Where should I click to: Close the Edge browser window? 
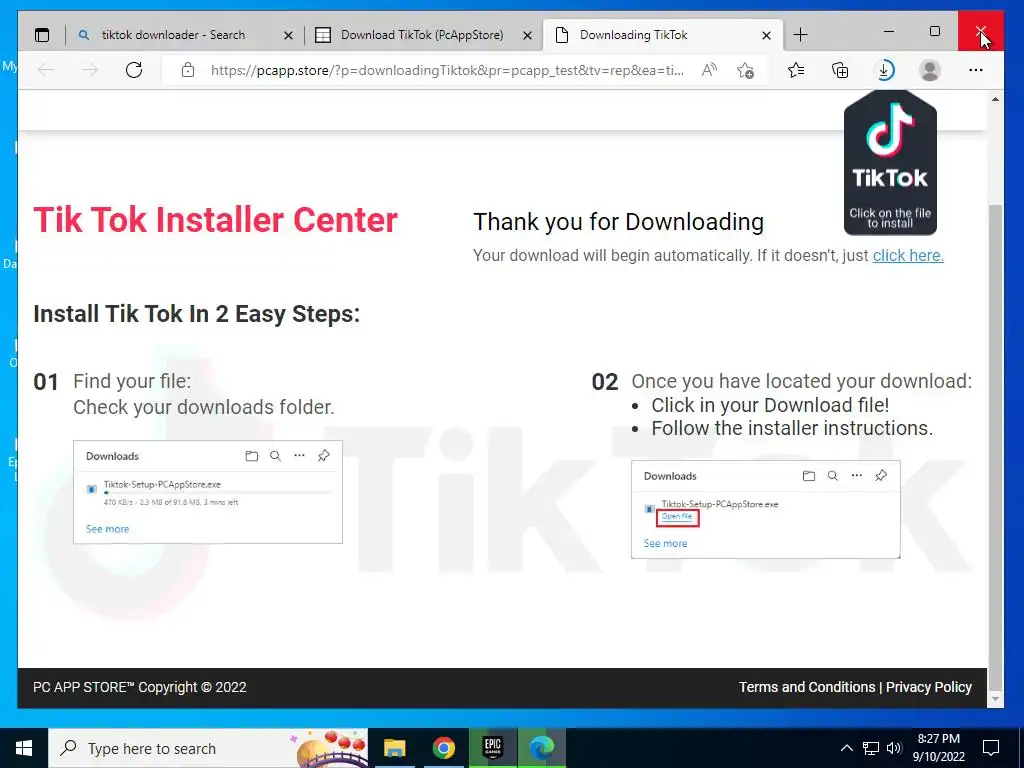tap(981, 31)
